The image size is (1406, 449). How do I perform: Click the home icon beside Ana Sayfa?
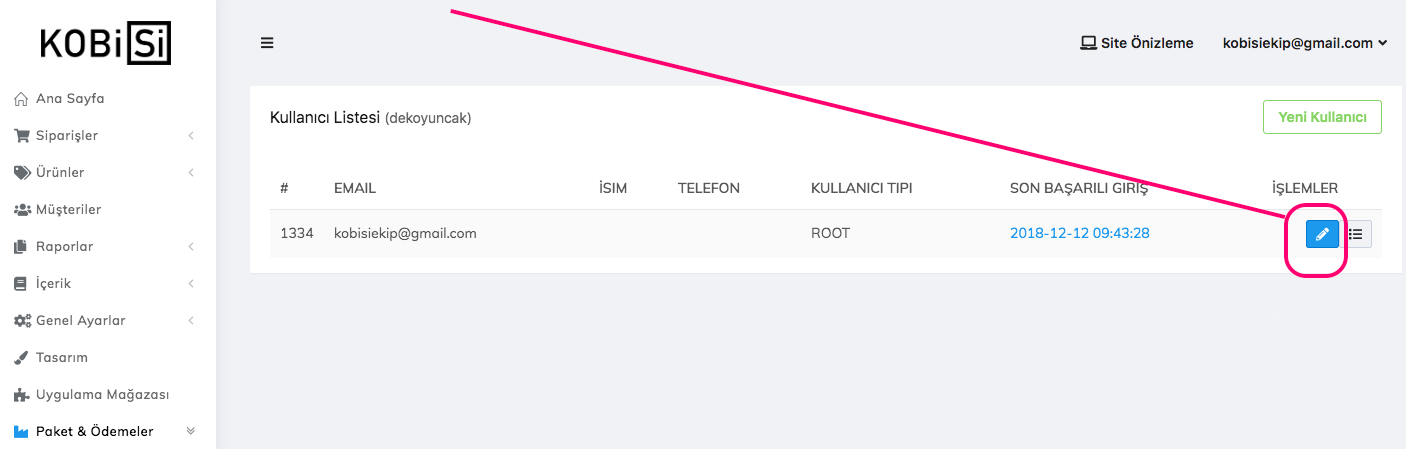(21, 99)
